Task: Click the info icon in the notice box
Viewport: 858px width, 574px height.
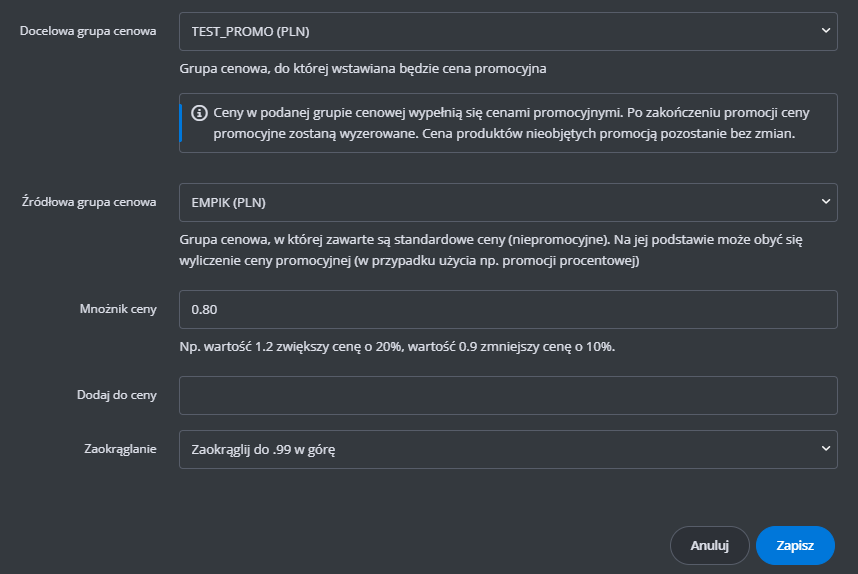Action: [x=200, y=113]
